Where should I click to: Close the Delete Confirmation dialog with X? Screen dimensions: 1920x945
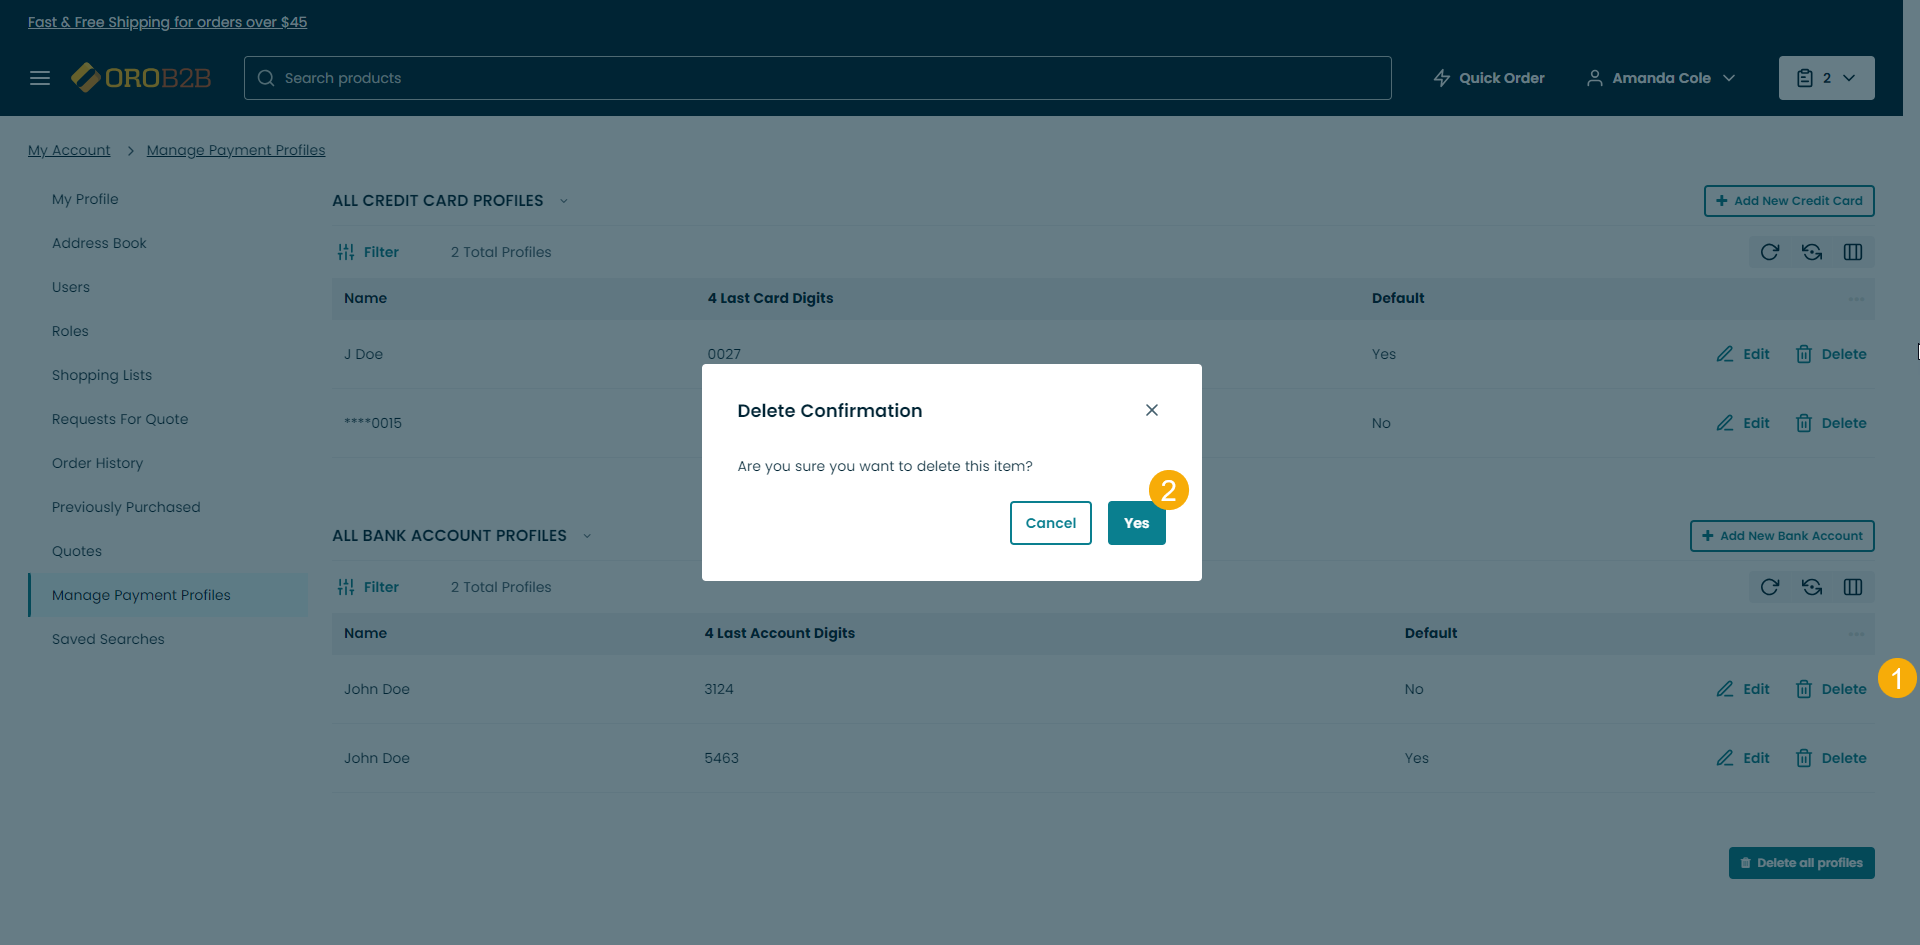[1152, 410]
